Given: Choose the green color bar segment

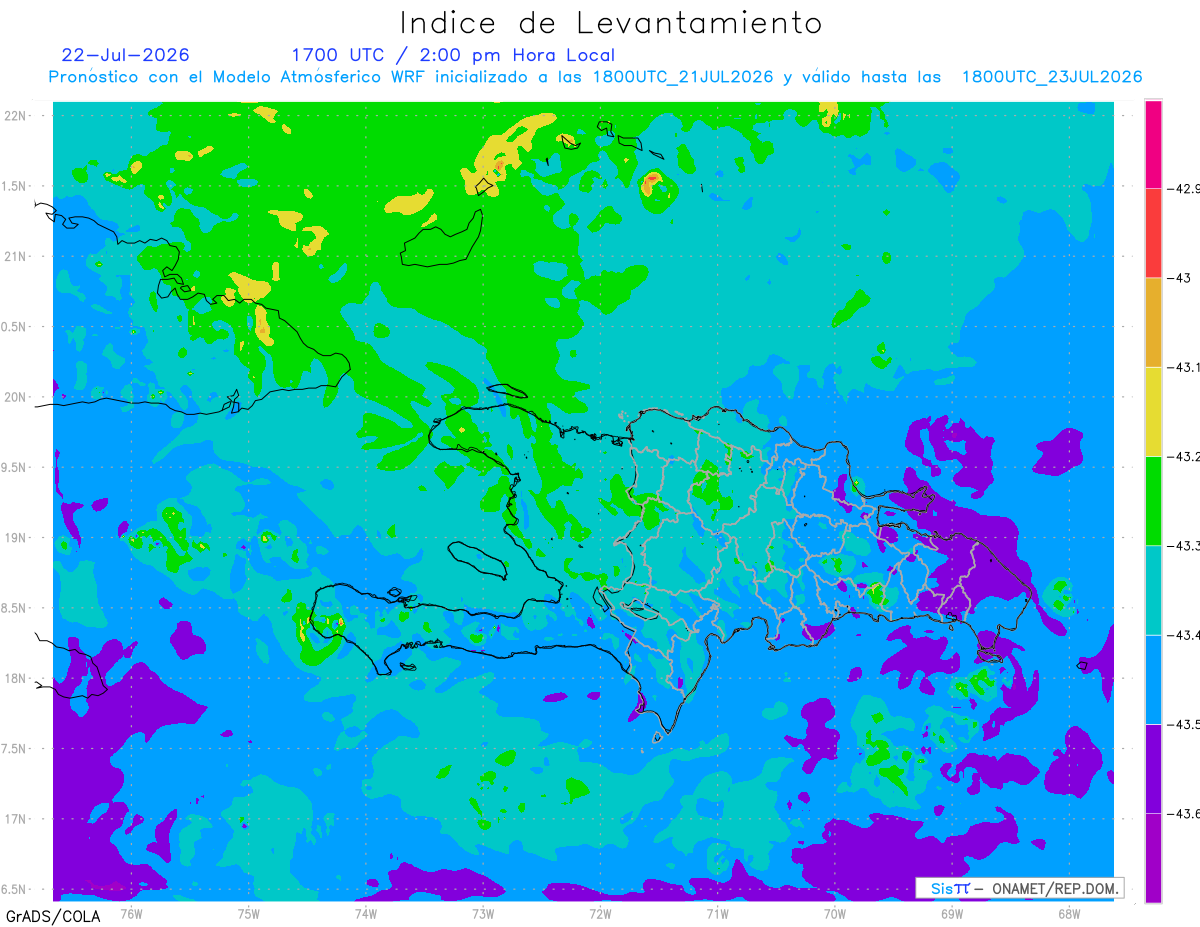Looking at the screenshot, I should tap(1153, 500).
